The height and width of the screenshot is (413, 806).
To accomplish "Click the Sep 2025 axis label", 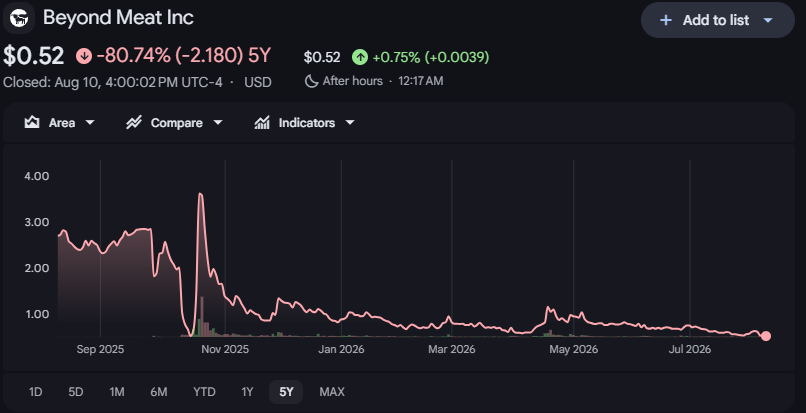I will point(100,350).
